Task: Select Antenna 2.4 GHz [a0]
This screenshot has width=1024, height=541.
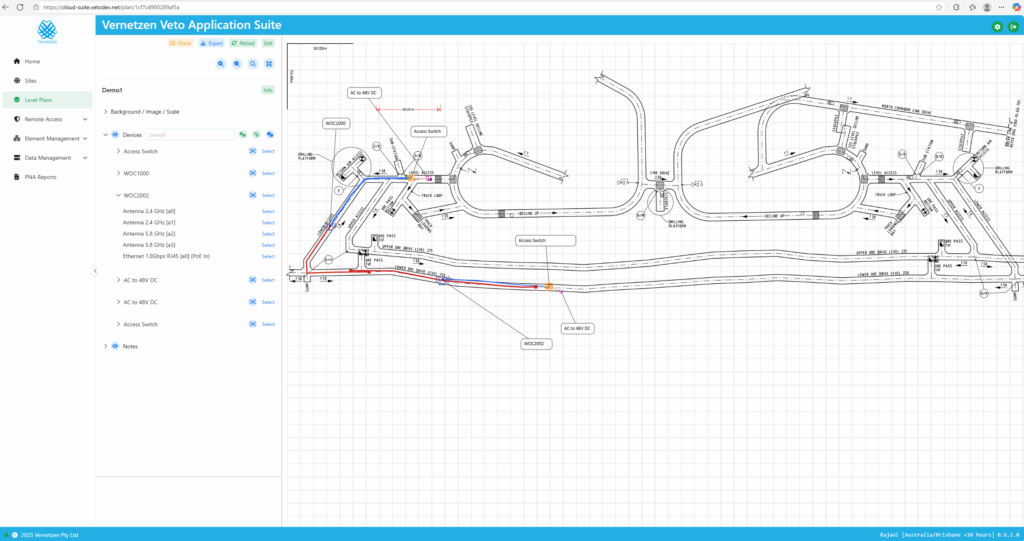Action: coord(268,212)
